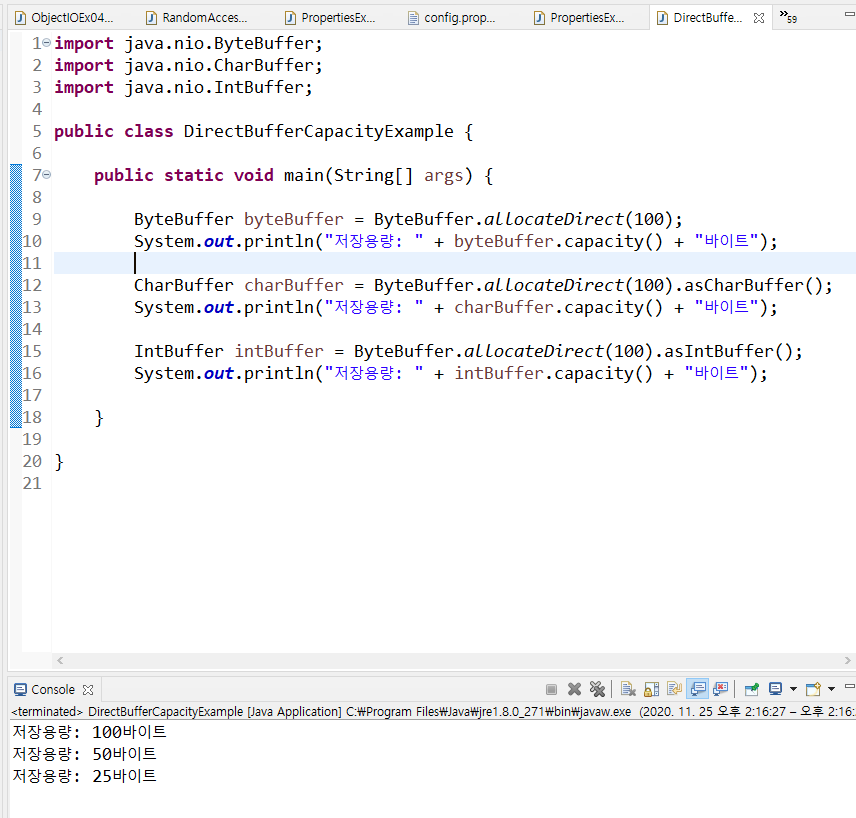Click console output '저장용량: 50바이트'
The width and height of the screenshot is (856, 818).
coord(85,754)
